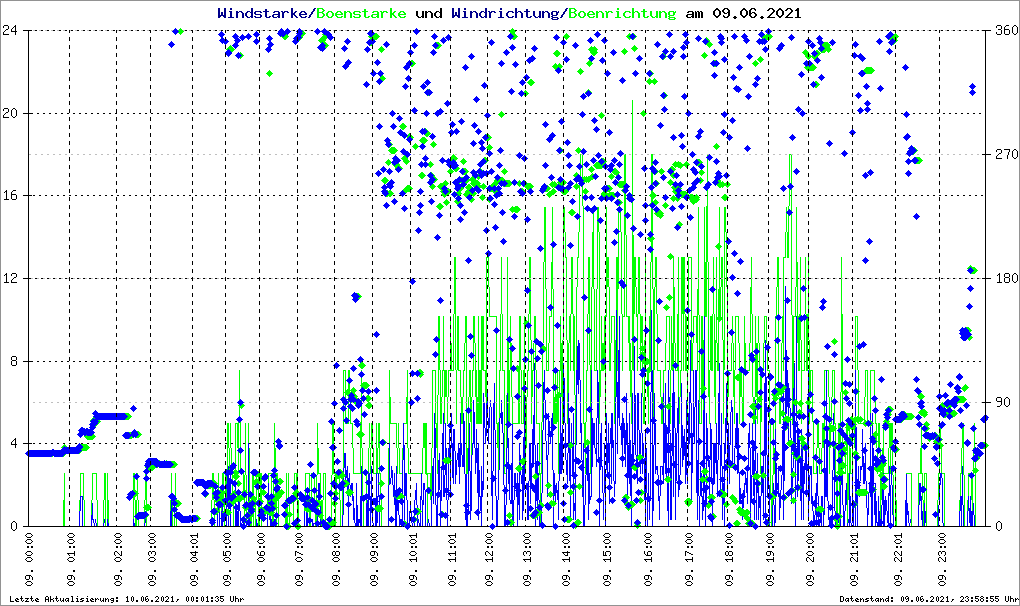Screen dimensions: 1020x606
Task: Click the '180' direction axis label
Action: tap(1003, 278)
